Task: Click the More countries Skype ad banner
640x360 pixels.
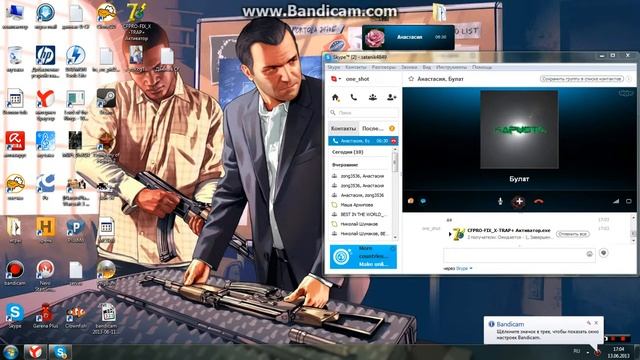Action: (x=363, y=256)
